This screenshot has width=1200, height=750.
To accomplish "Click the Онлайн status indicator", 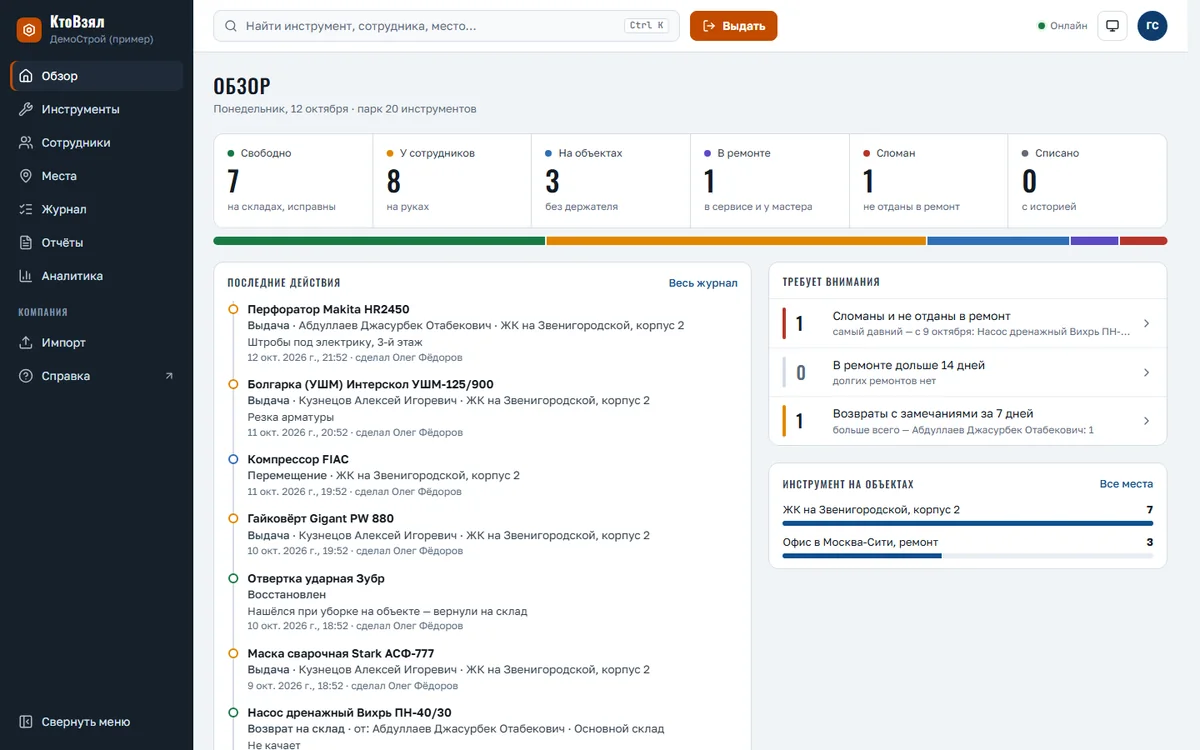I will (1063, 26).
